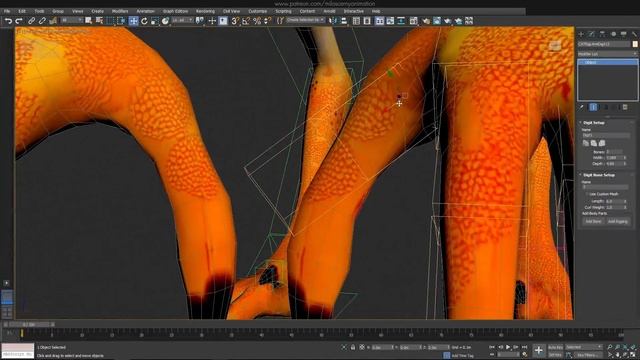
Task: Open the Hierarchy tab of command panel
Action: (x=602, y=34)
